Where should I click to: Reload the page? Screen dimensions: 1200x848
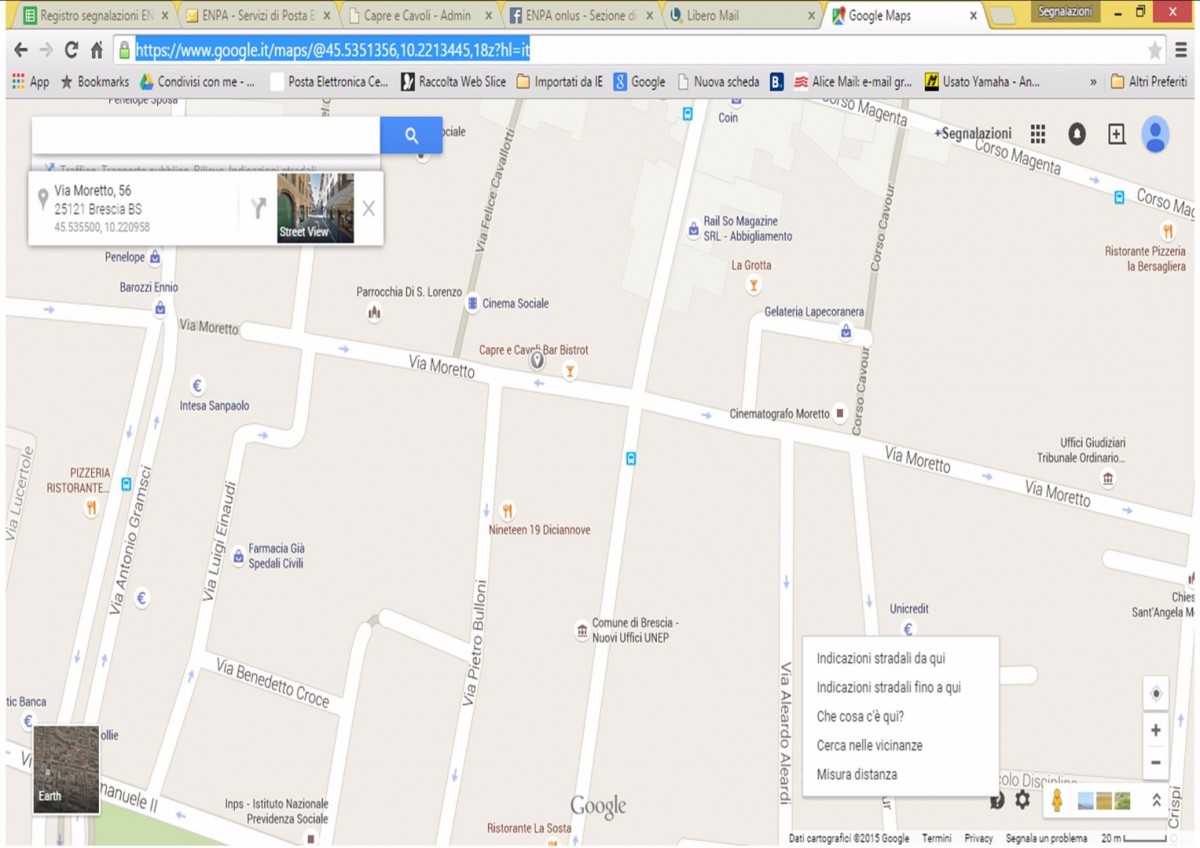pyautogui.click(x=71, y=50)
